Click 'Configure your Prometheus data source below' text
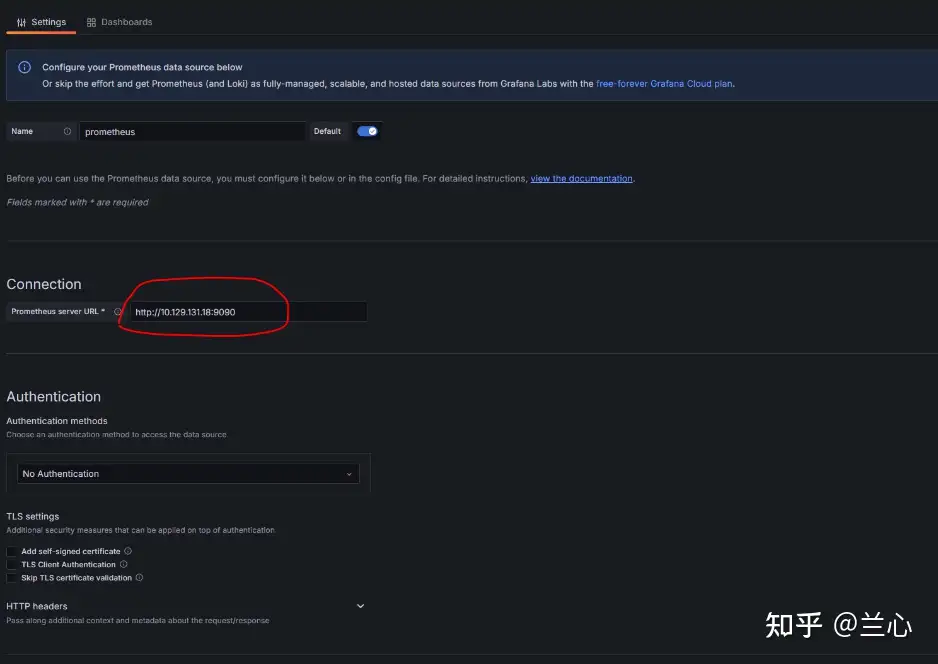Image resolution: width=938 pixels, height=664 pixels. pyautogui.click(x=142, y=67)
